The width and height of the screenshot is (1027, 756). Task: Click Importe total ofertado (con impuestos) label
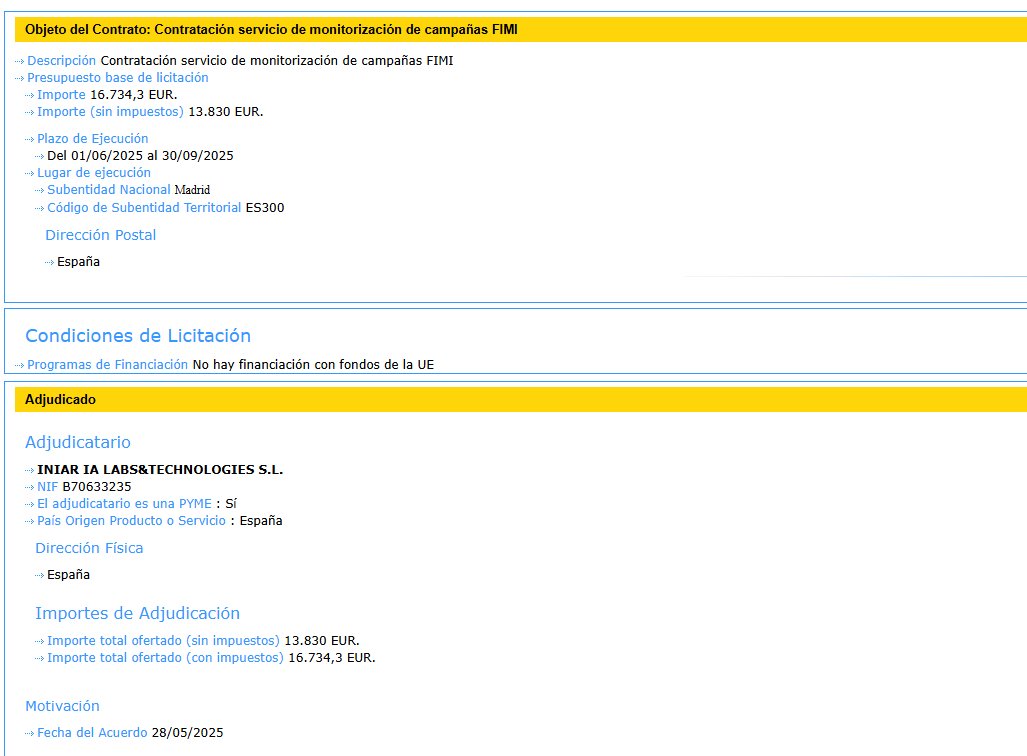[165, 658]
